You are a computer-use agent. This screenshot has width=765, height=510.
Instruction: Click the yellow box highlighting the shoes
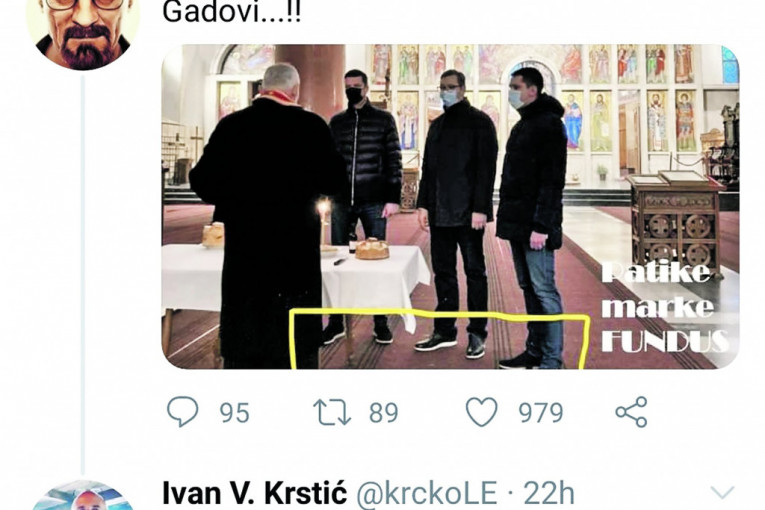pyautogui.click(x=439, y=340)
